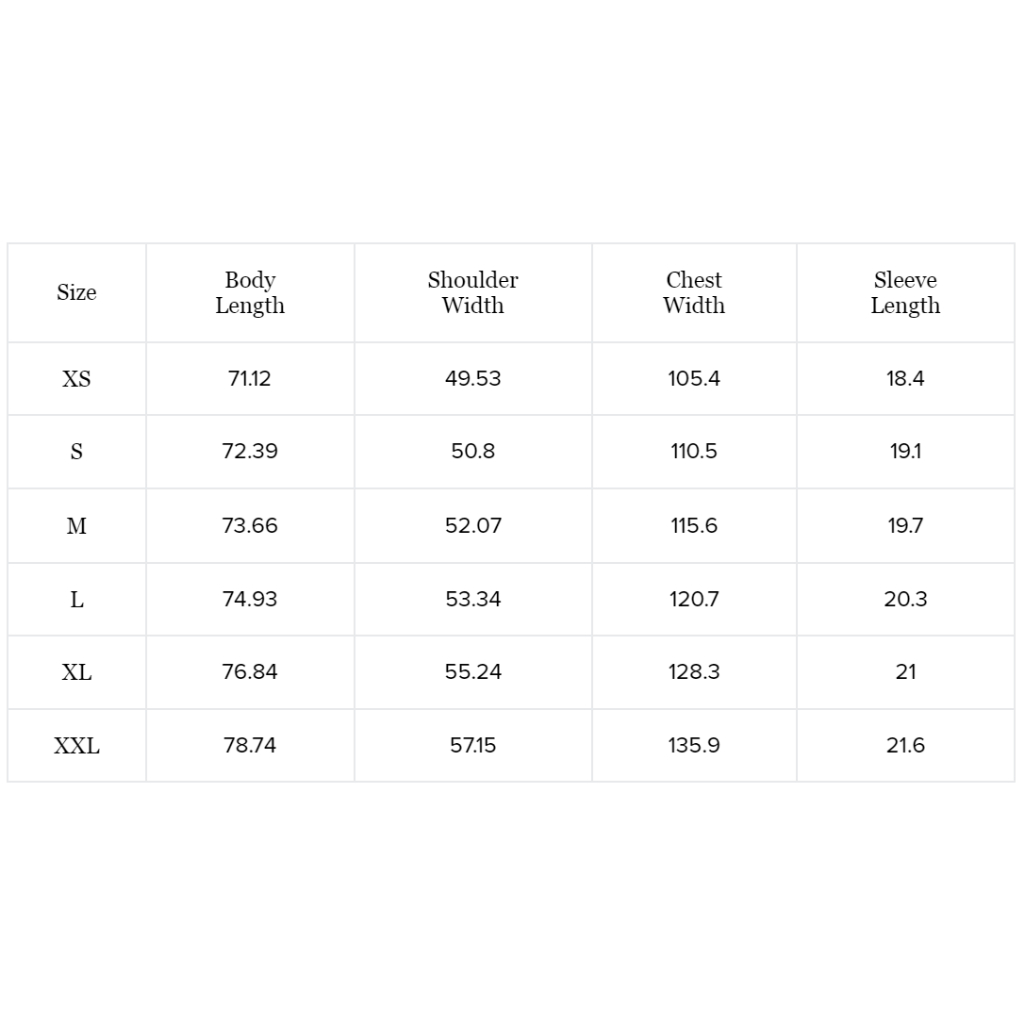Viewport: 1024px width, 1024px height.
Task: Click the XL size row label
Action: coord(76,672)
